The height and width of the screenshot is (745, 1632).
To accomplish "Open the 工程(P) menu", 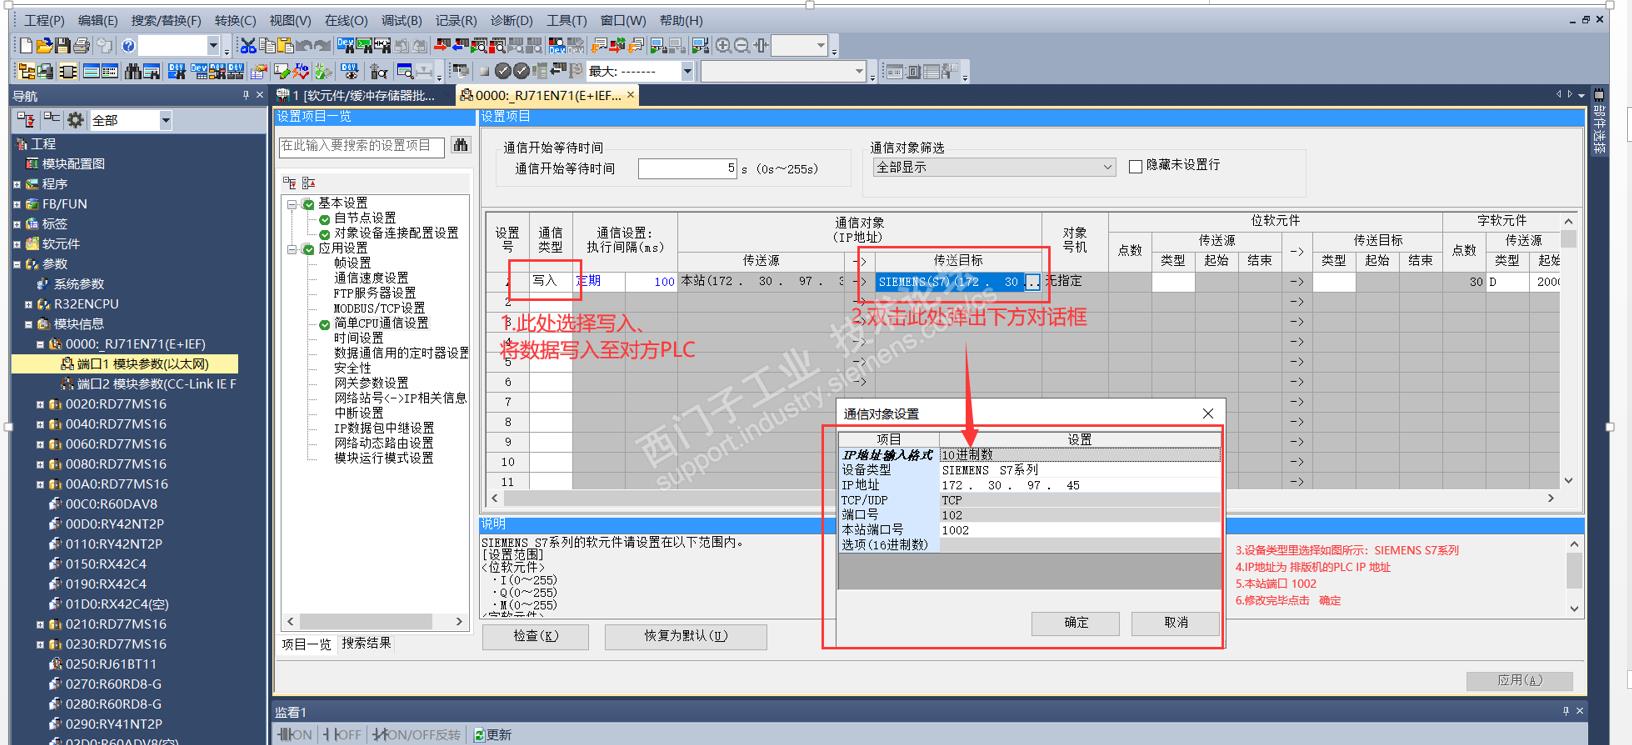I will pyautogui.click(x=44, y=20).
